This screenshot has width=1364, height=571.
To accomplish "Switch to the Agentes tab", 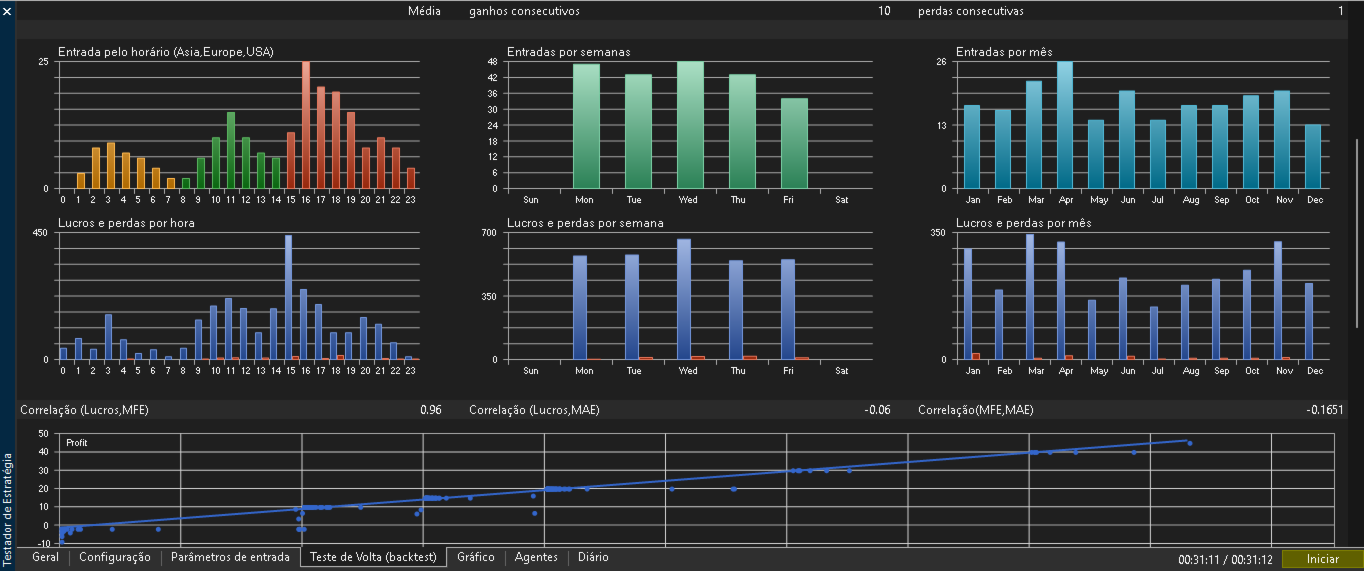I will [x=536, y=557].
